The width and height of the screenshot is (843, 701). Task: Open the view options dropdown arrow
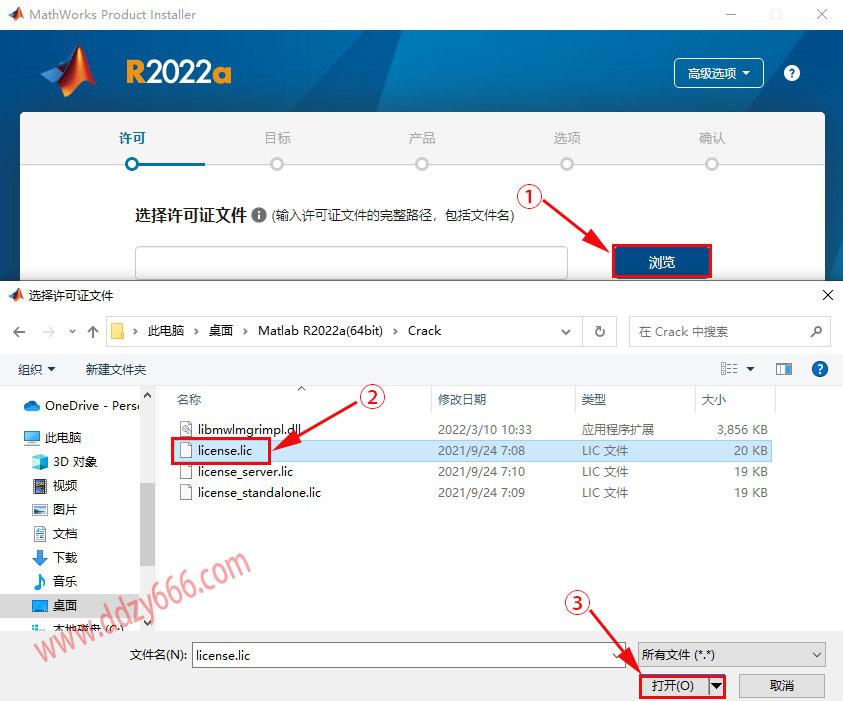(751, 369)
